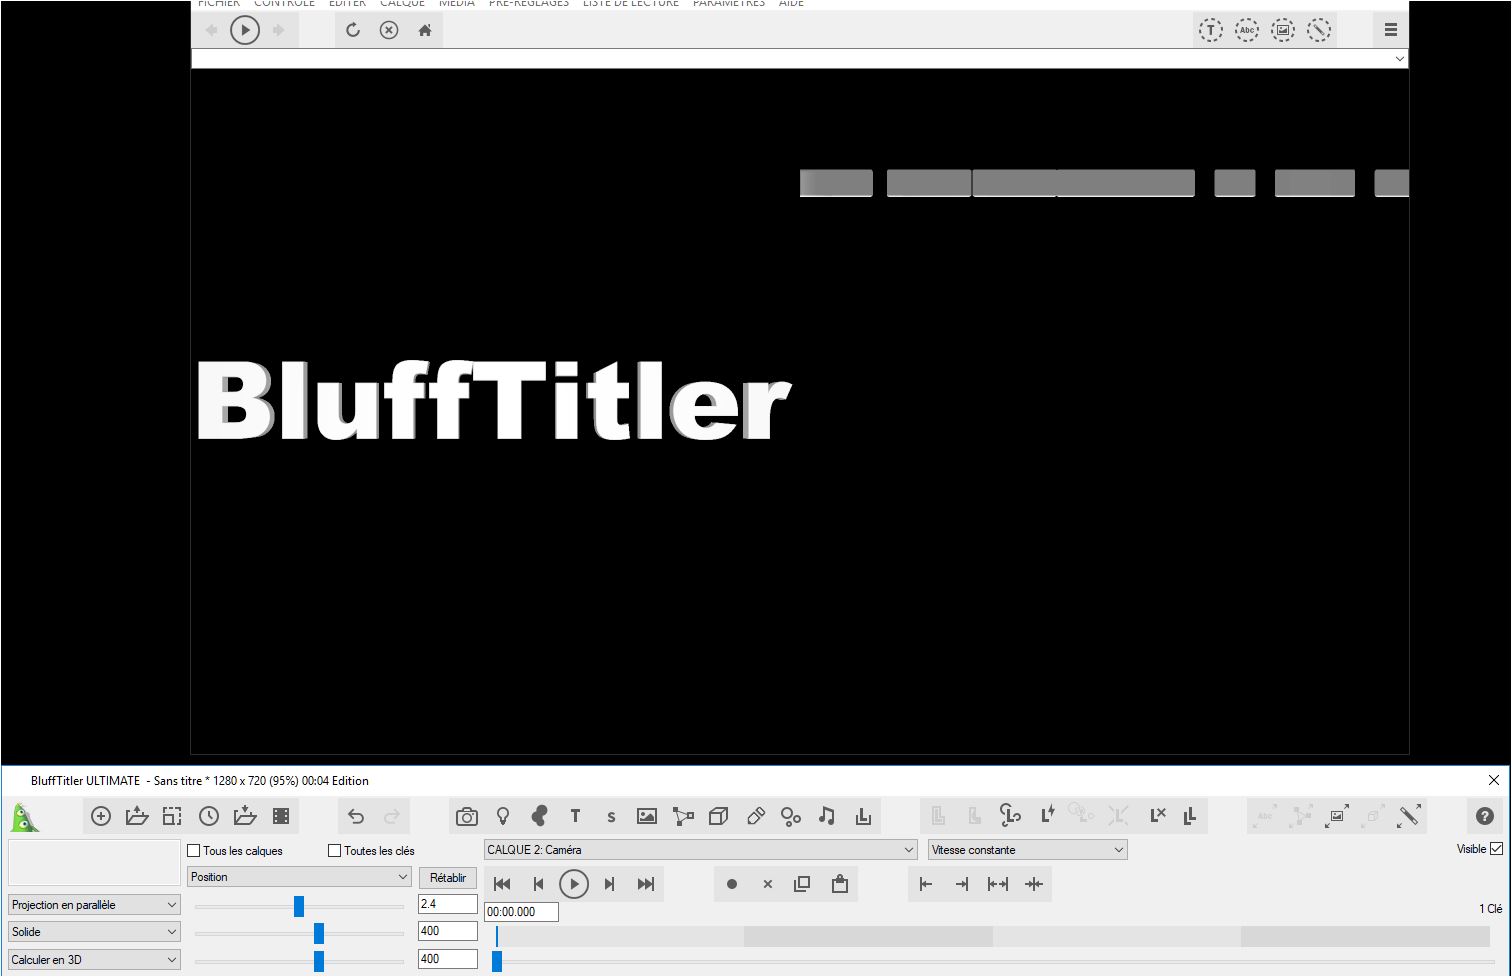Adjust the second Position slider next to 400

point(319,933)
